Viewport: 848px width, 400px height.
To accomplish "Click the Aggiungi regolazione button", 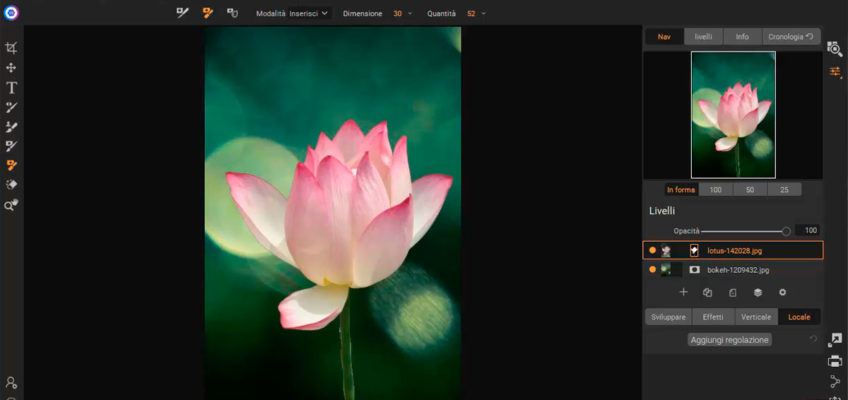I will [730, 340].
